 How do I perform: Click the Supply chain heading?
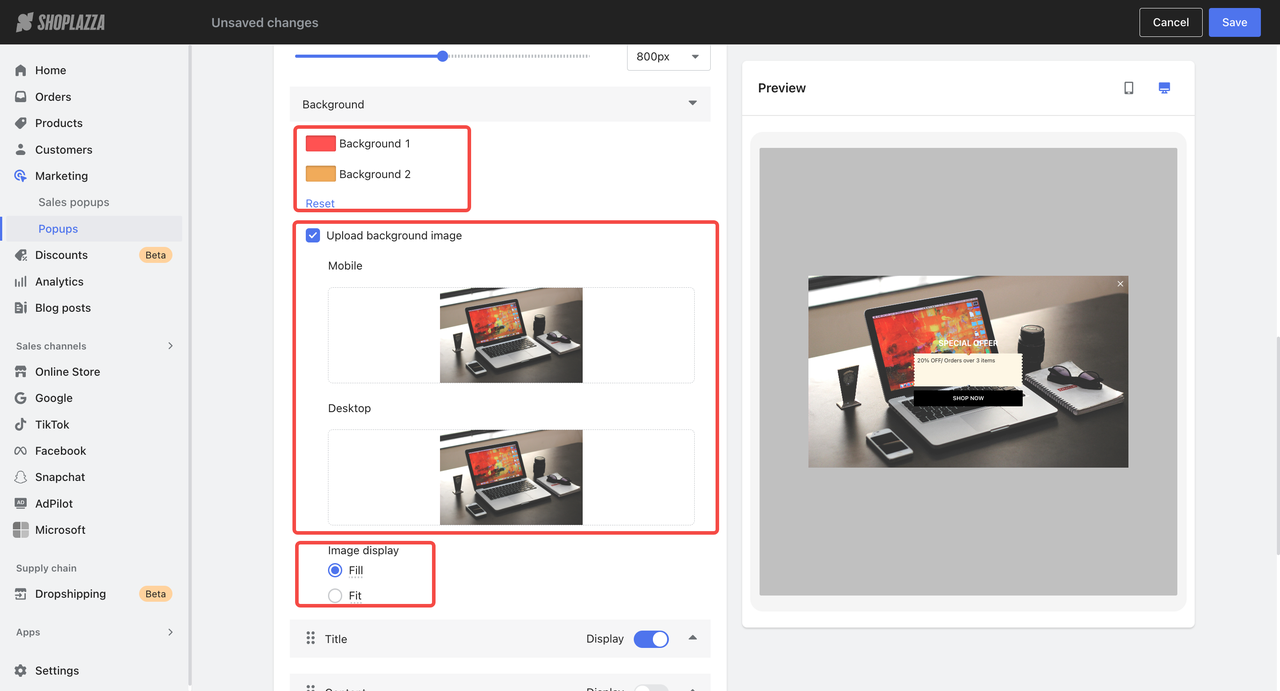[46, 568]
